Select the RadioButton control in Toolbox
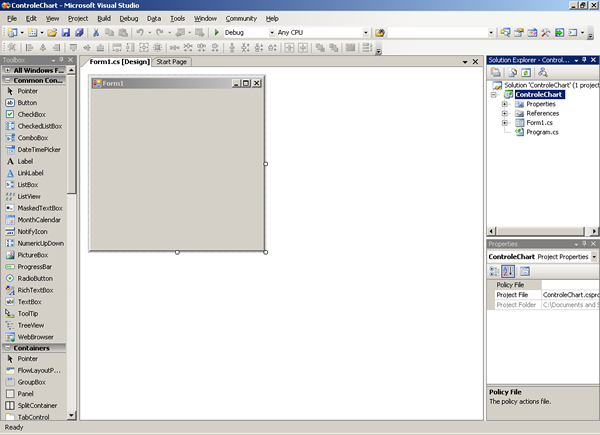 tap(34, 279)
